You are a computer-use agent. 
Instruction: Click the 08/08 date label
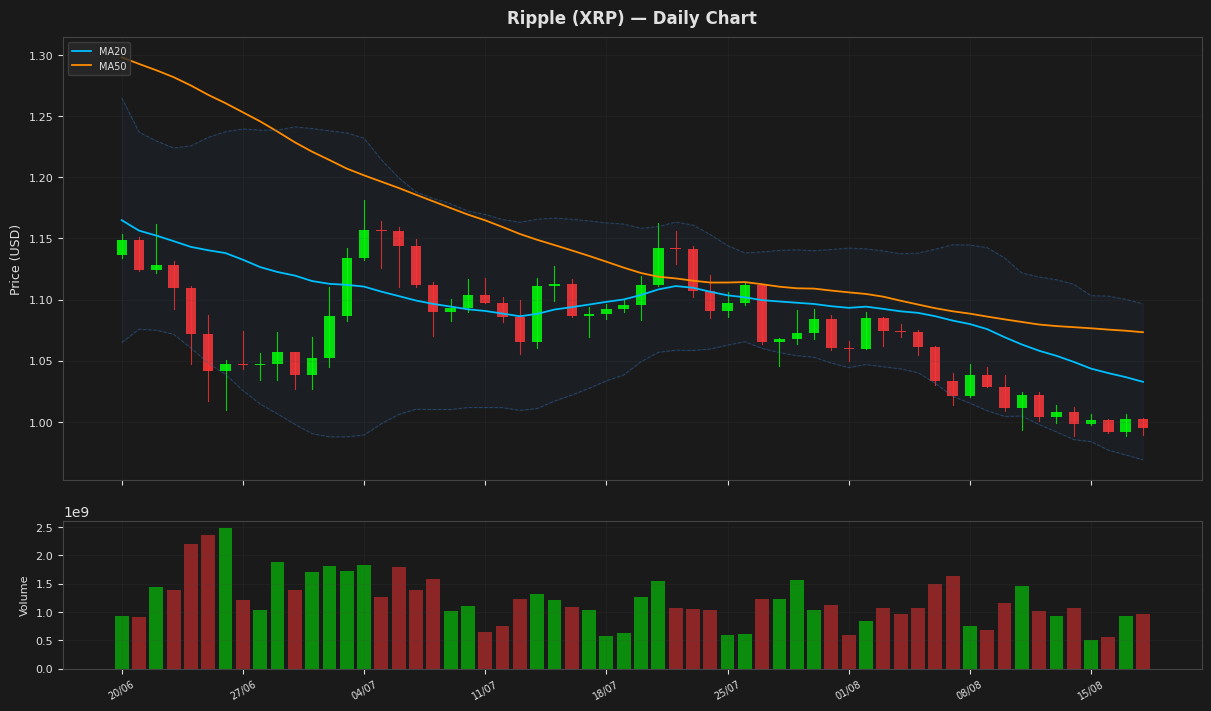[x=968, y=690]
